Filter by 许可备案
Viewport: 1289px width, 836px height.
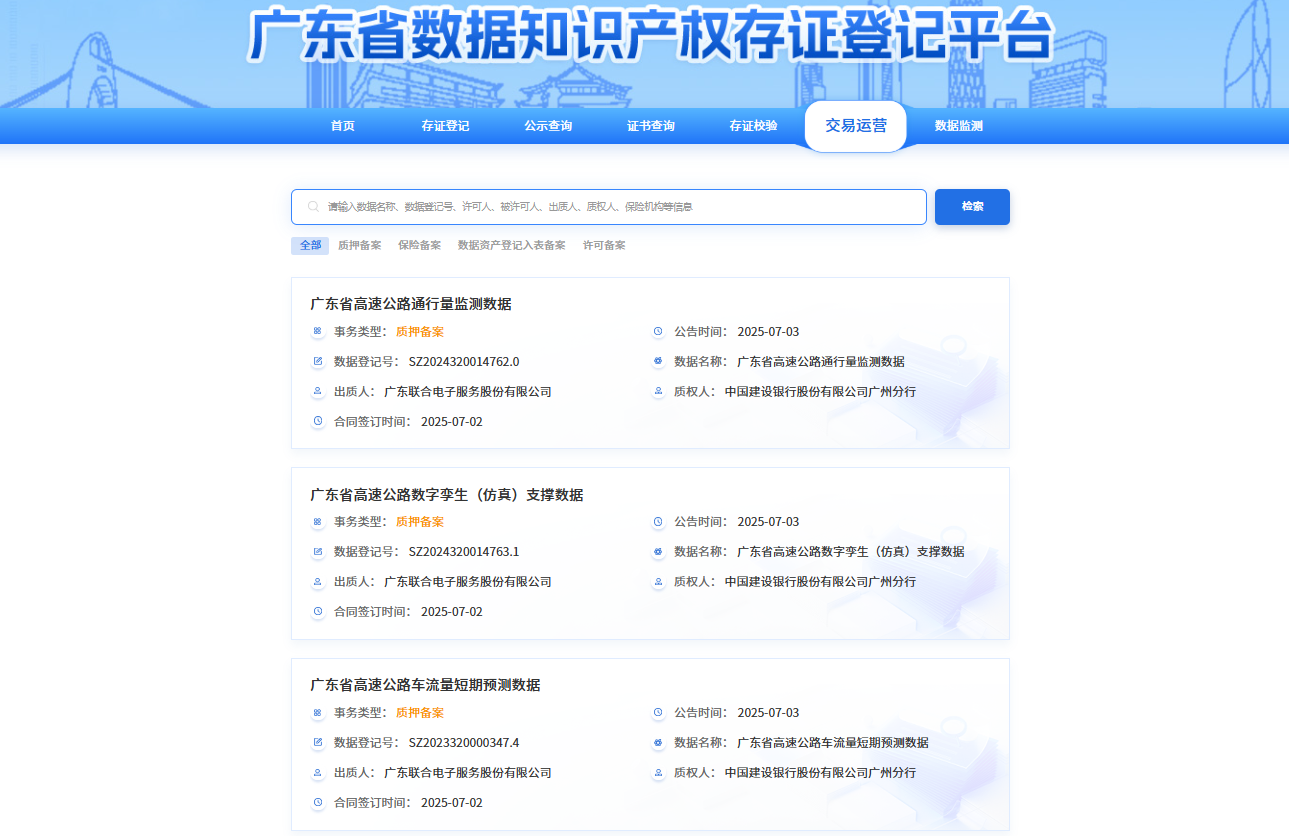click(604, 245)
